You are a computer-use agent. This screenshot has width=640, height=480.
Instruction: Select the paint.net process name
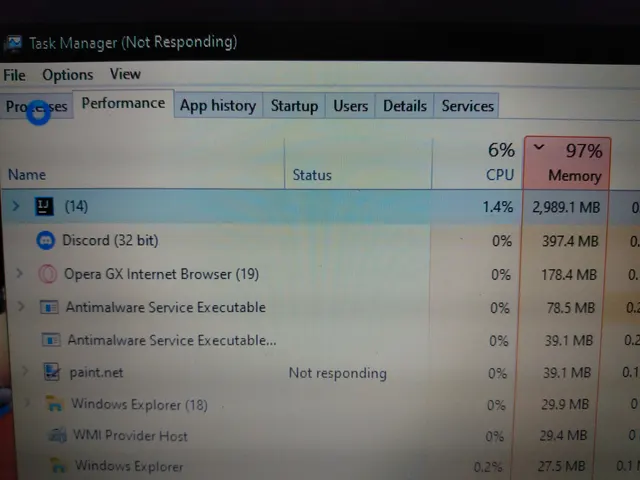[x=96, y=372]
